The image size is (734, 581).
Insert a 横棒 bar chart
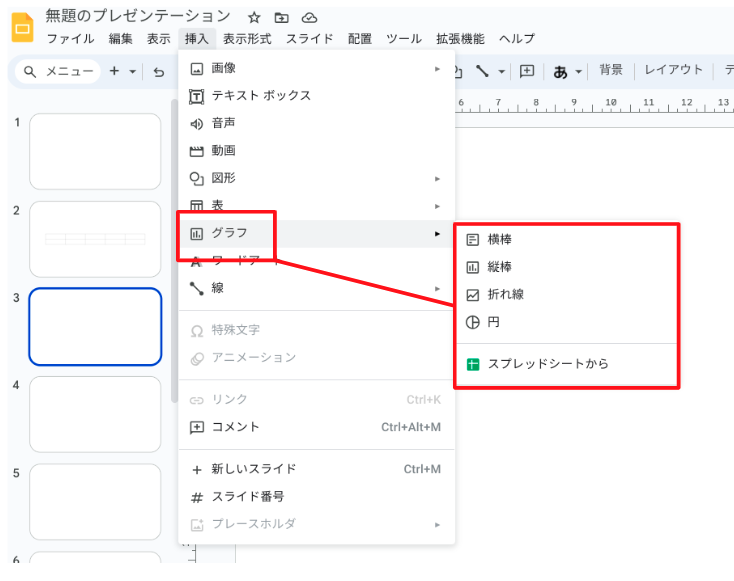coord(567,240)
